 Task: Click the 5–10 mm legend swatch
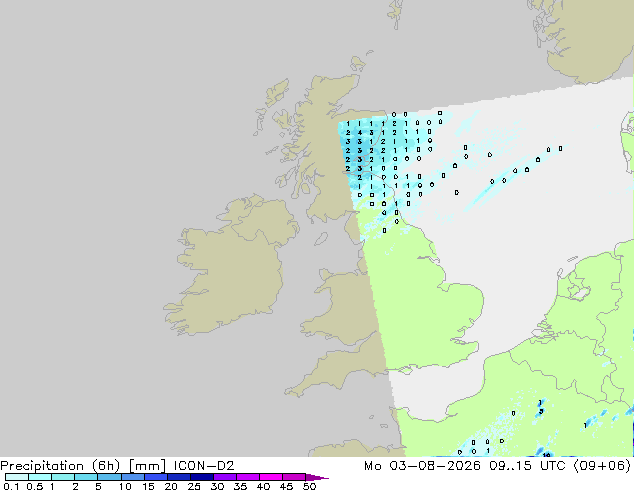click(x=109, y=477)
